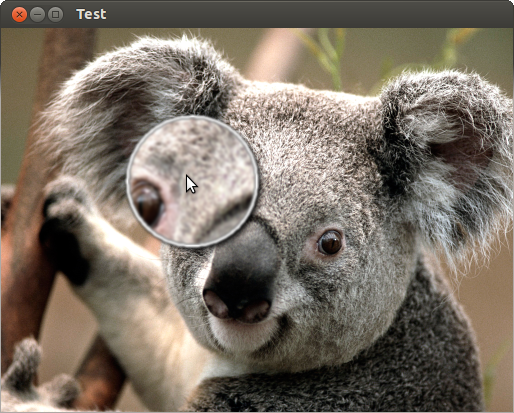This screenshot has width=514, height=413.
Task: Click the center of the magnifier lens
Action: pyautogui.click(x=192, y=182)
